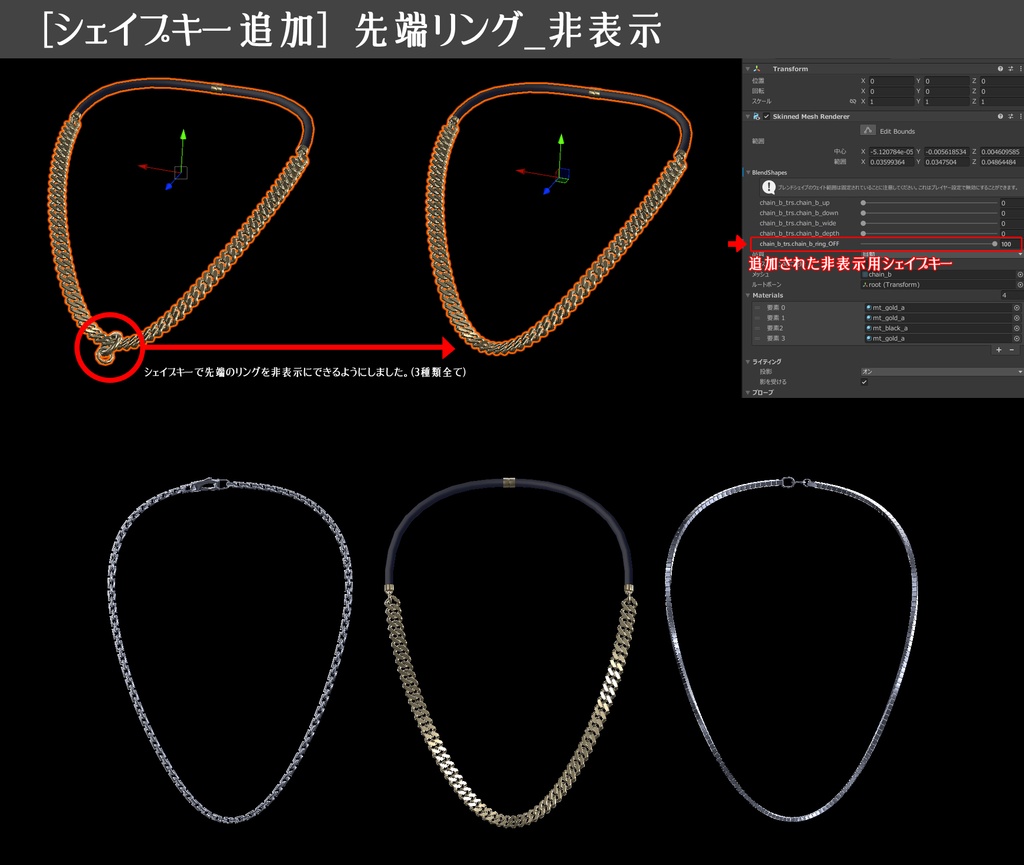Image resolution: width=1024 pixels, height=865 pixels.
Task: Open the 投影 shadow casting dropdown
Action: tap(942, 371)
